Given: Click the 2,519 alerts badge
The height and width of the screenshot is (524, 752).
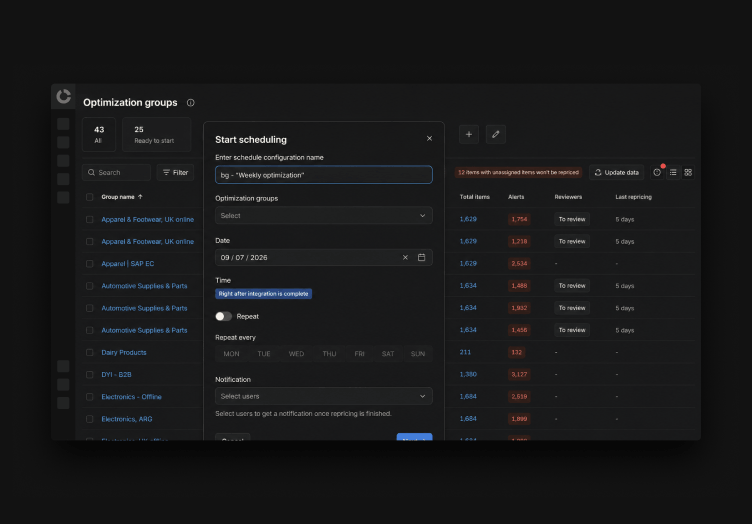Looking at the screenshot, I should [x=519, y=396].
